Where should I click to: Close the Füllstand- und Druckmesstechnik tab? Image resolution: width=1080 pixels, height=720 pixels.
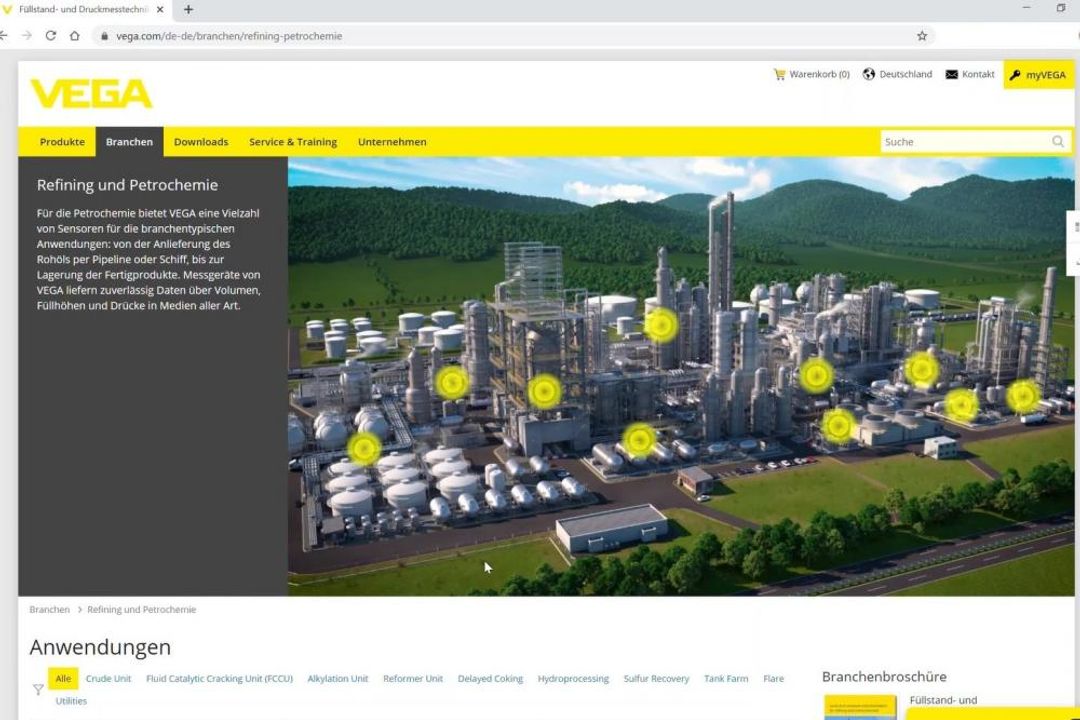pyautogui.click(x=160, y=10)
